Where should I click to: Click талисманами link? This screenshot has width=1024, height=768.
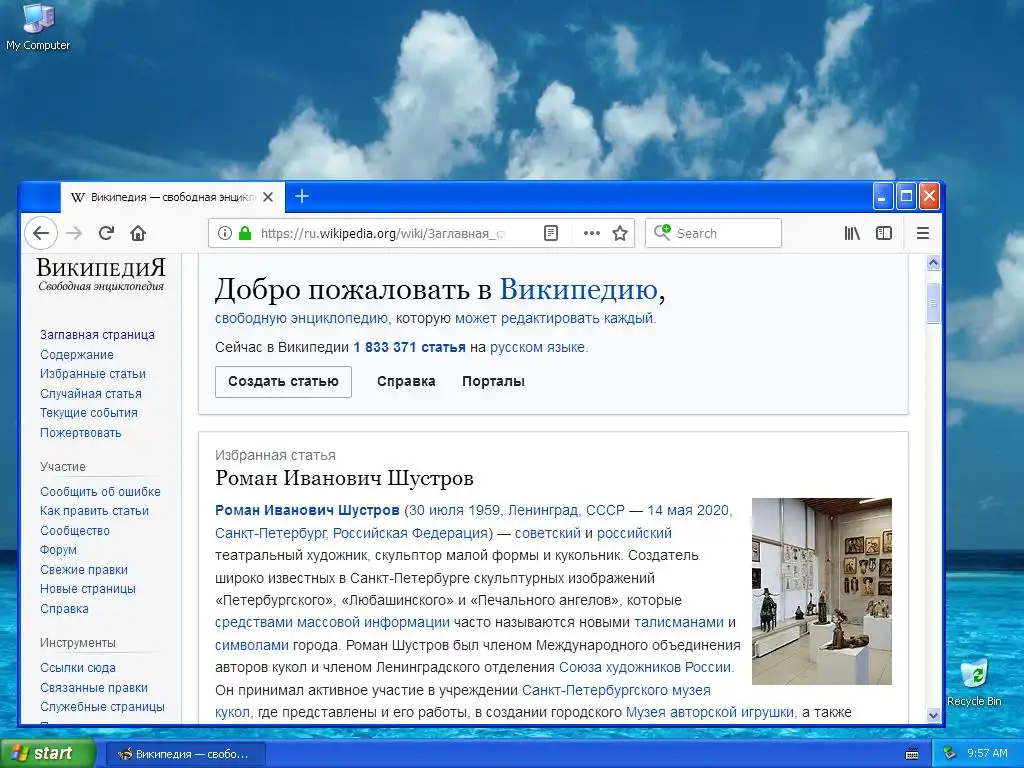click(679, 622)
